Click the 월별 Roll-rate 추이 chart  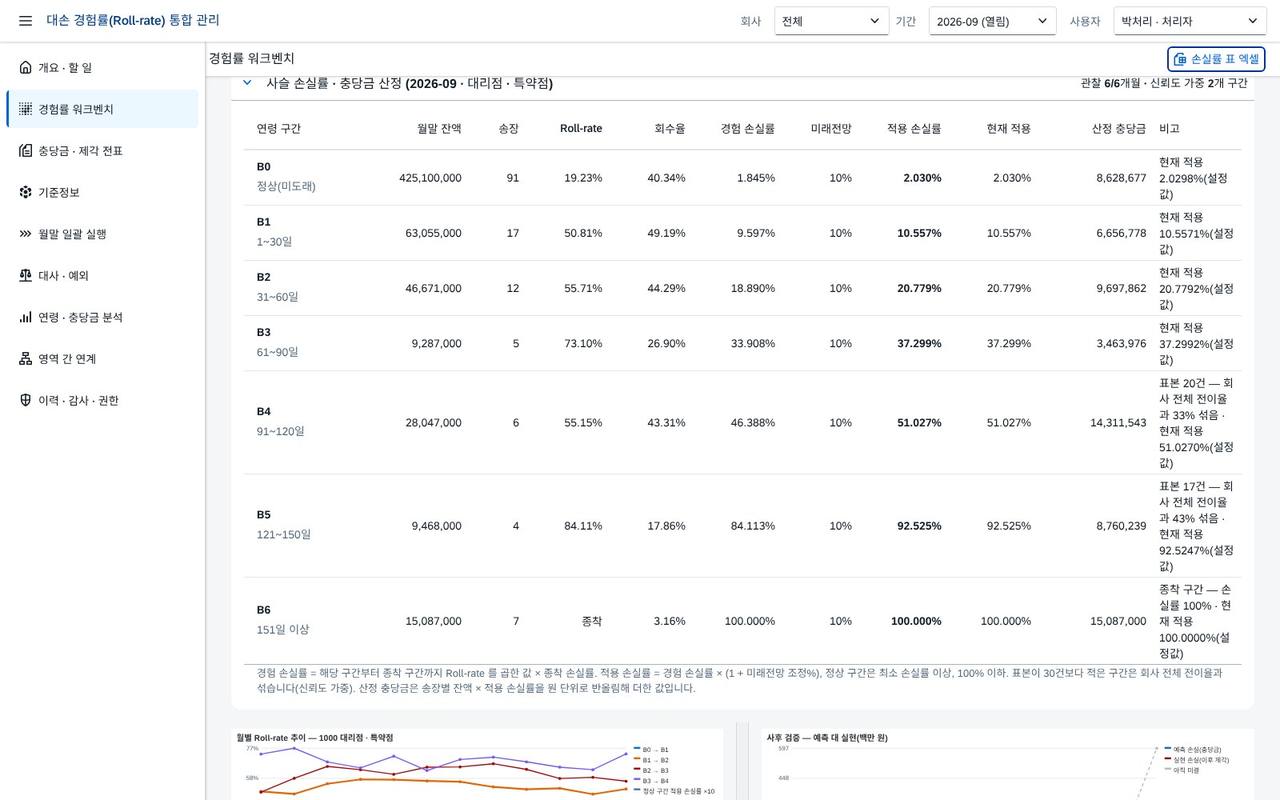[477, 764]
